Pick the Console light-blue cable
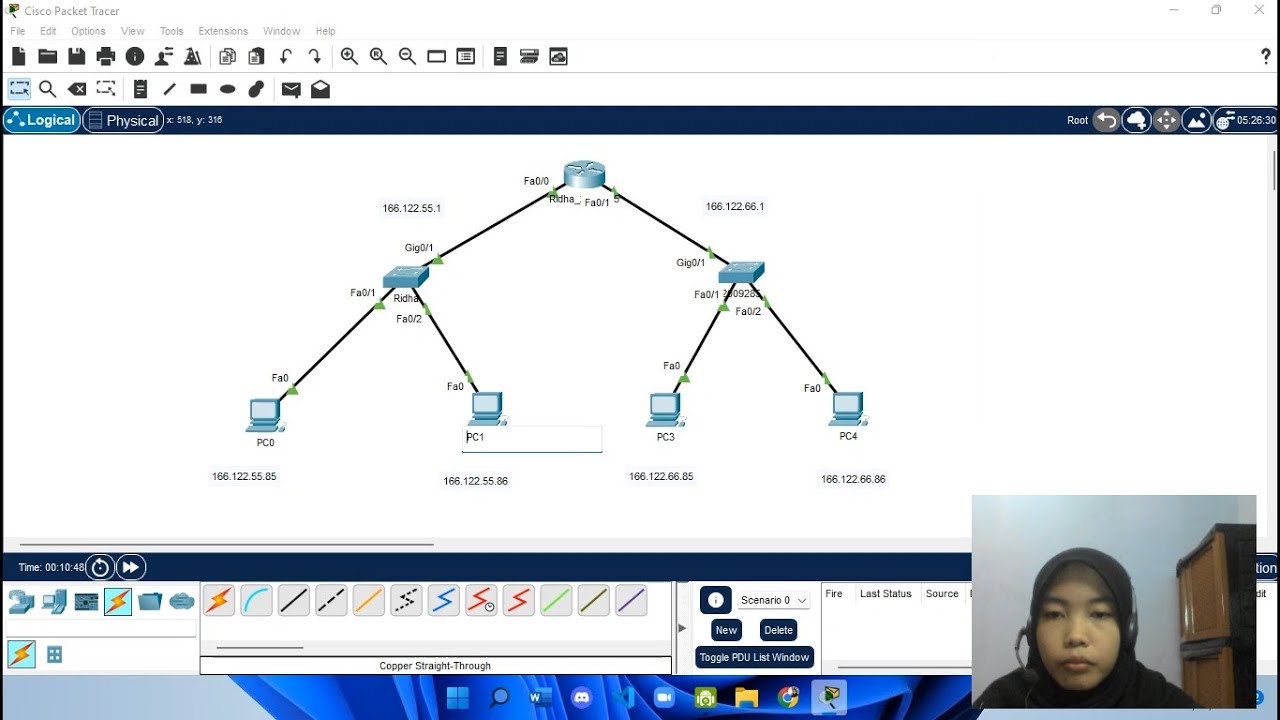Image resolution: width=1280 pixels, height=720 pixels. tap(256, 600)
